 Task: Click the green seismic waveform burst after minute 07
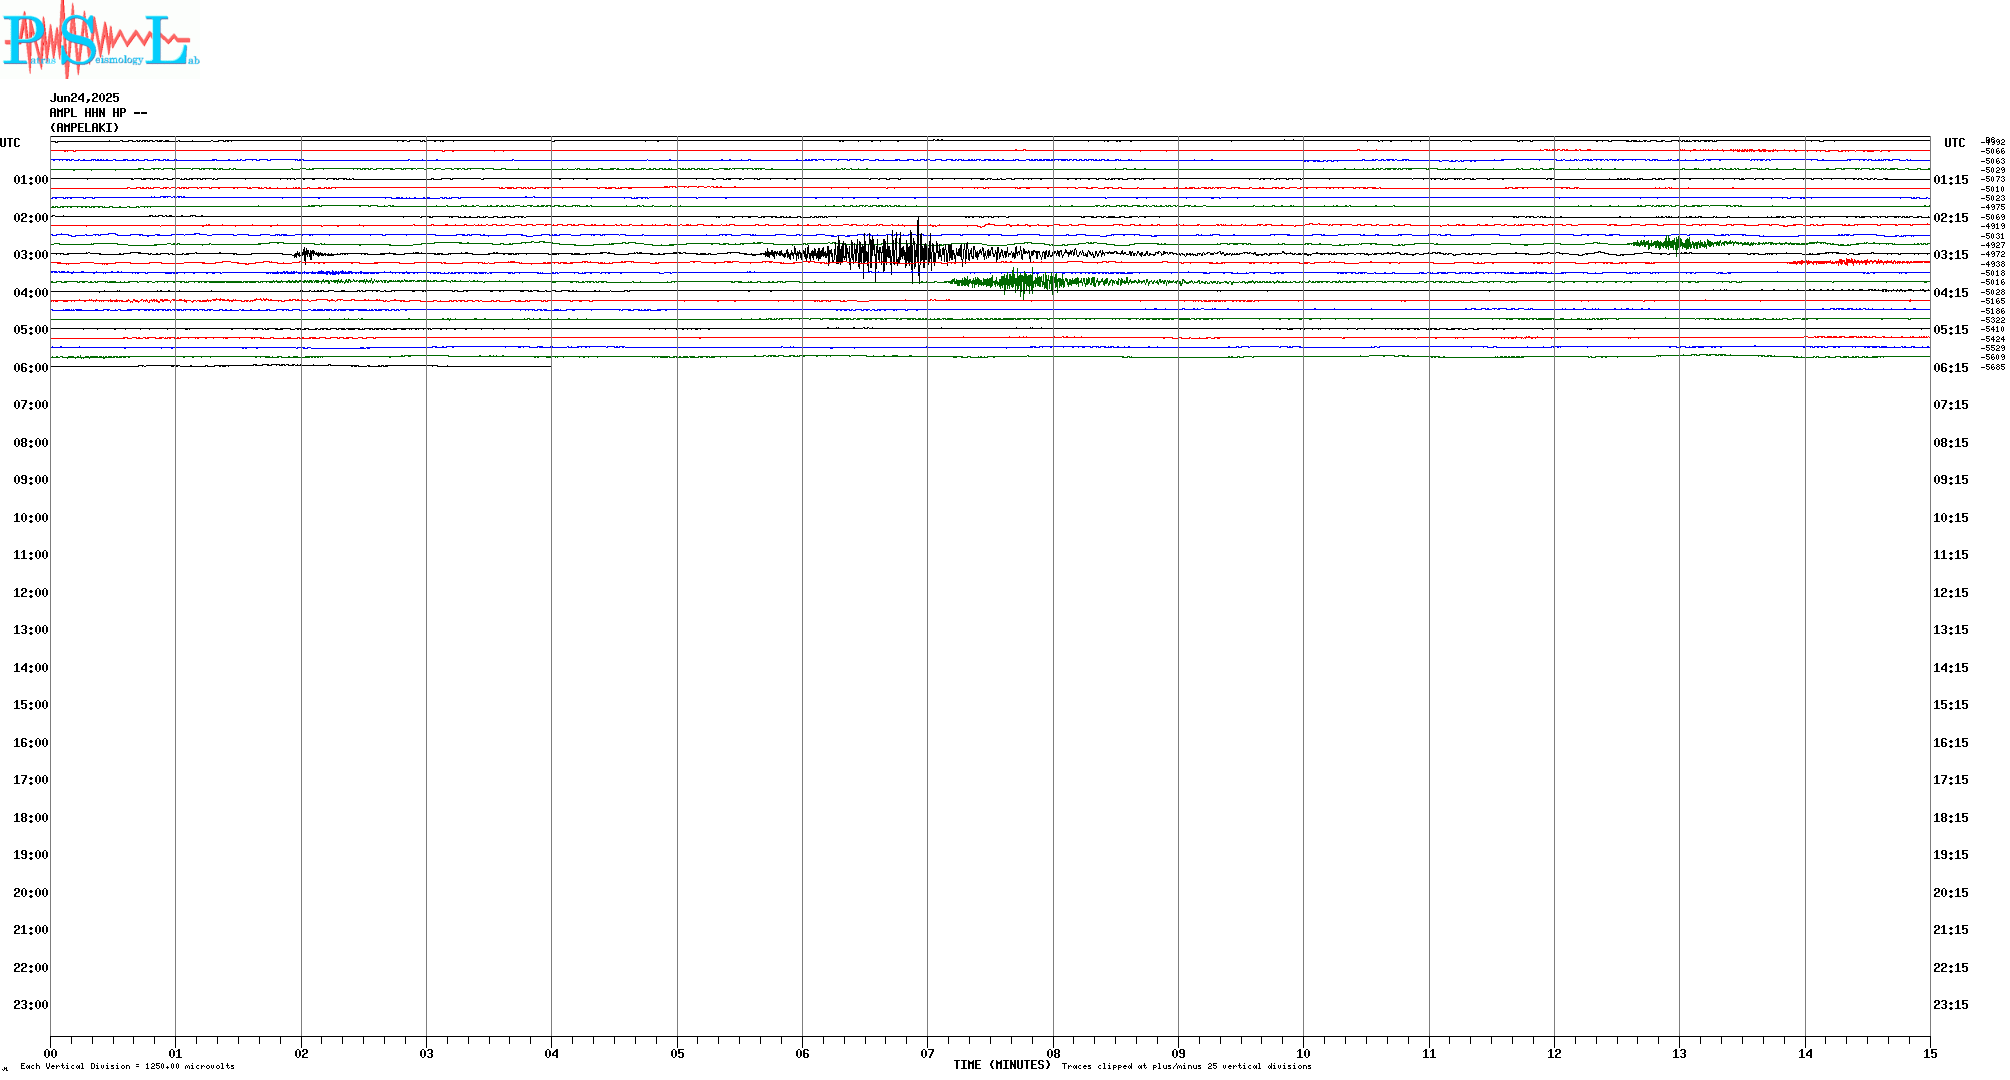1040,282
